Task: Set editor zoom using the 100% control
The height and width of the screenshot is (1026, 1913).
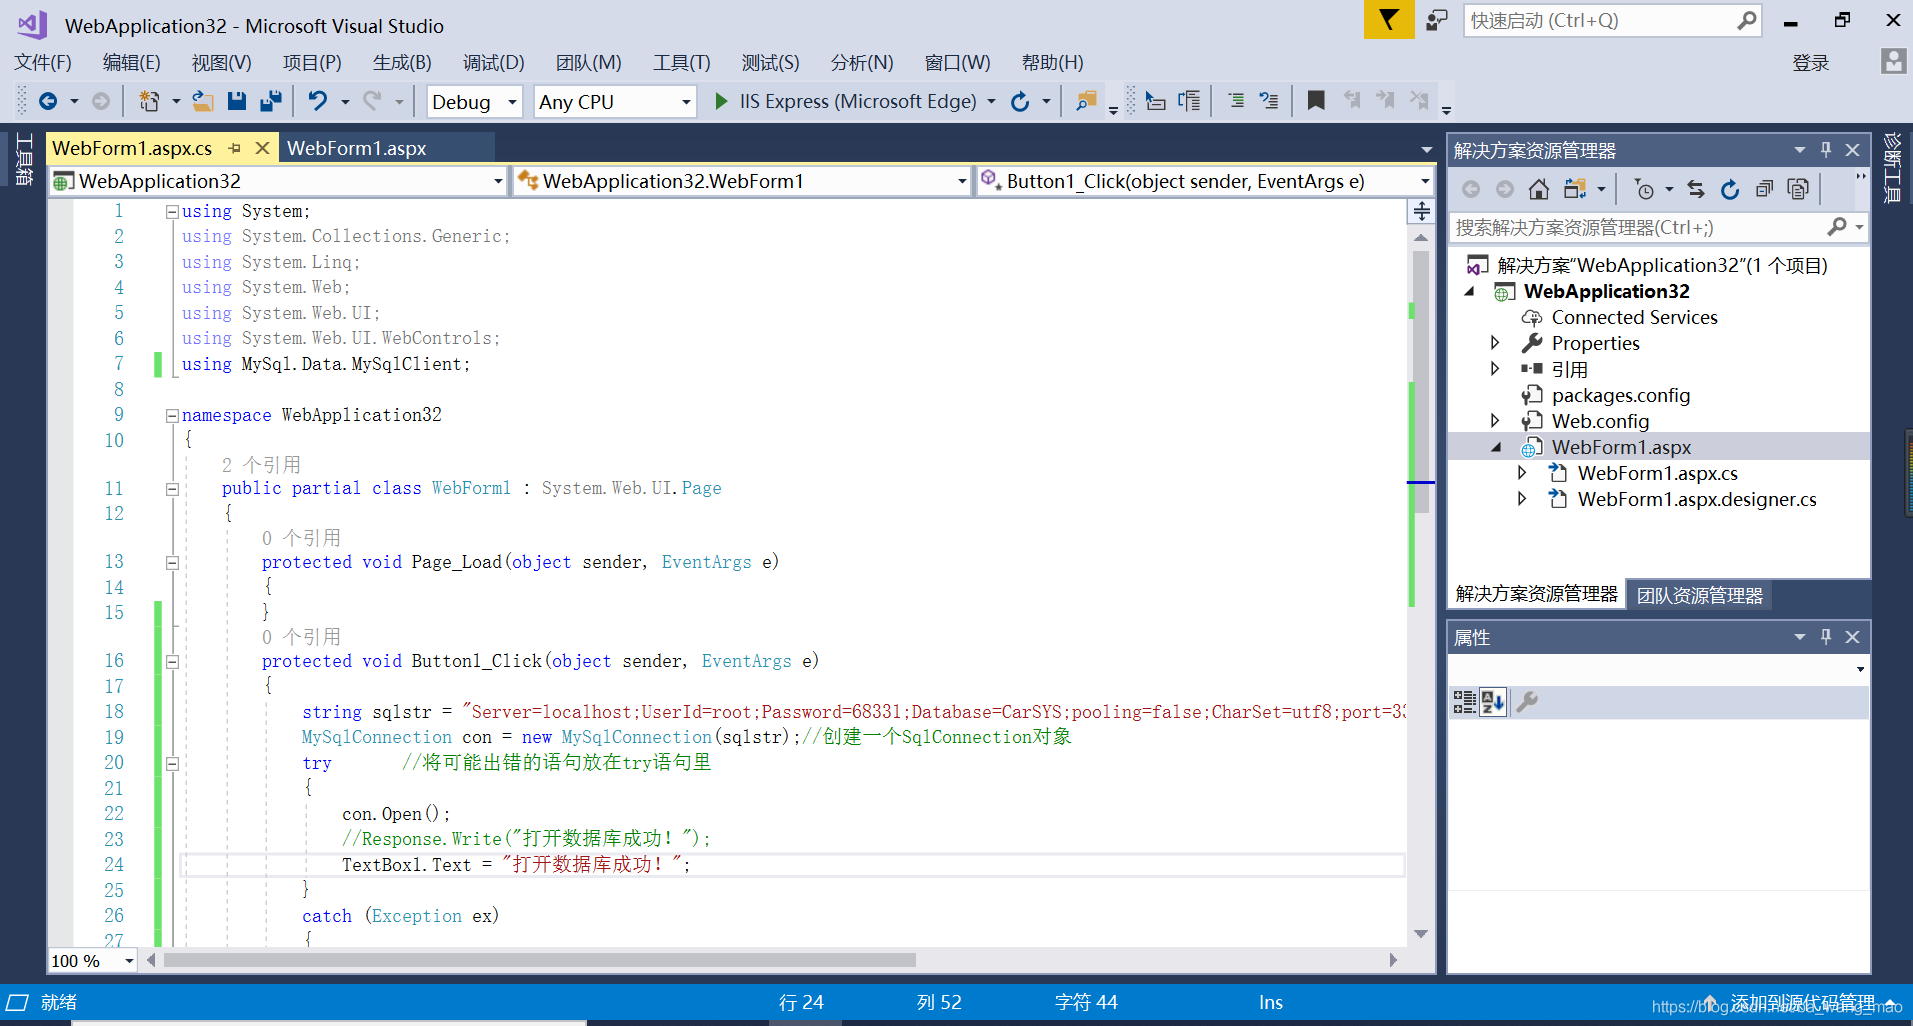Action: point(90,961)
